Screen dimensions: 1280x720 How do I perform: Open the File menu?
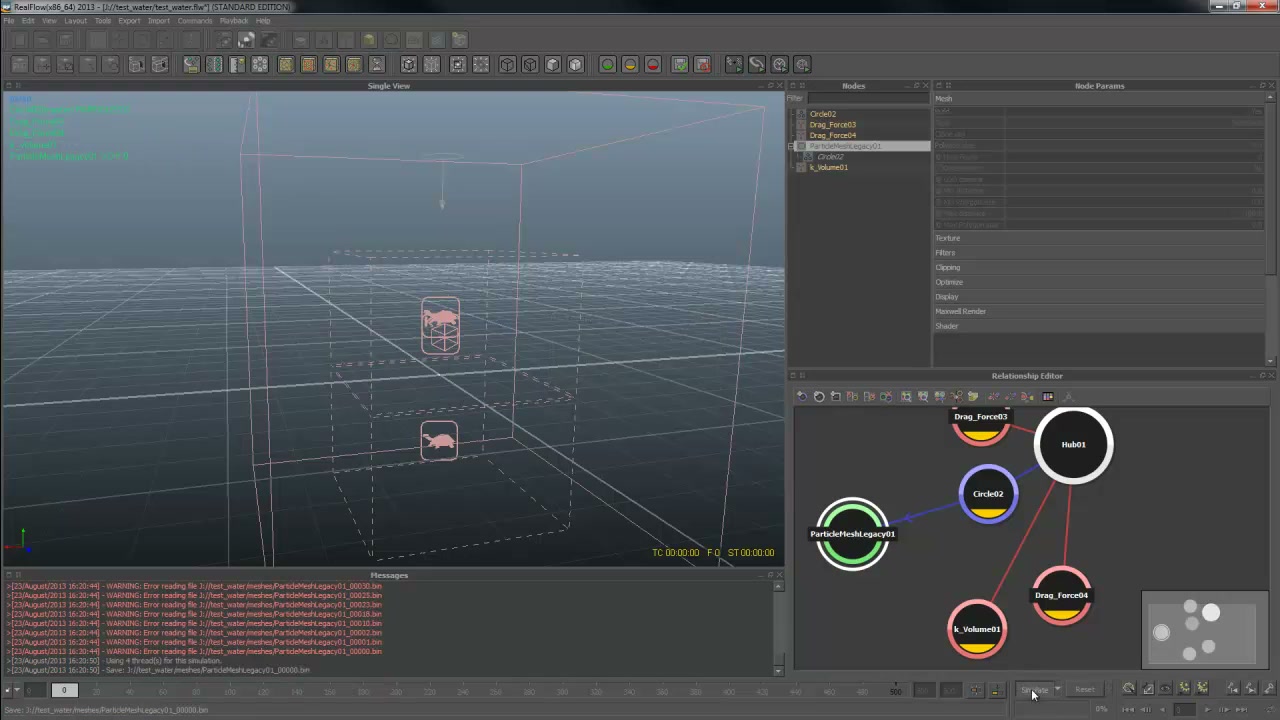click(x=9, y=21)
